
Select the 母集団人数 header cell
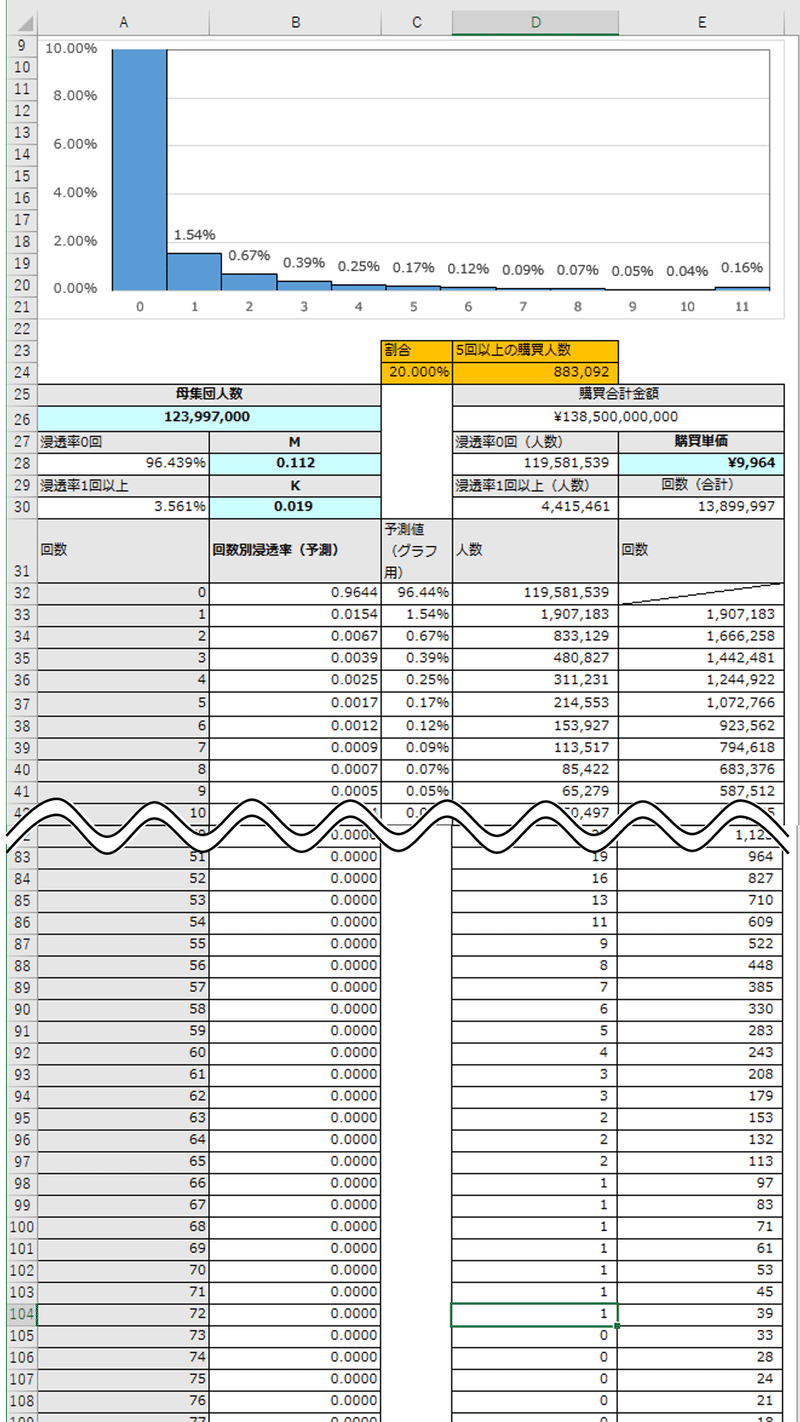208,395
